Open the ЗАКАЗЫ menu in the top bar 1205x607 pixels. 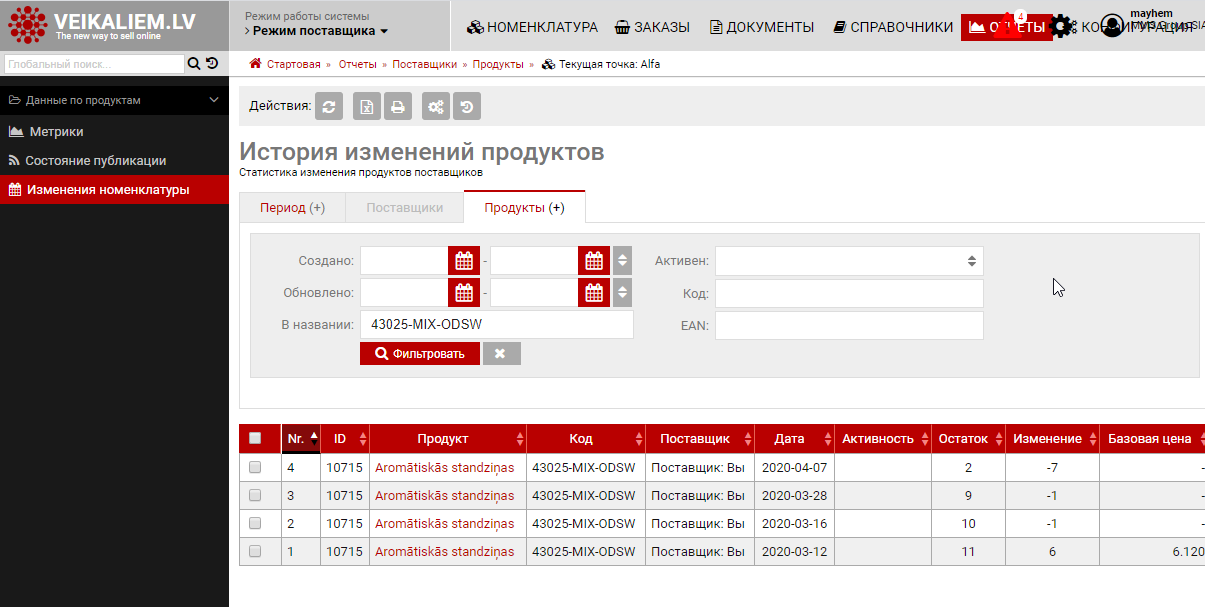coord(652,27)
